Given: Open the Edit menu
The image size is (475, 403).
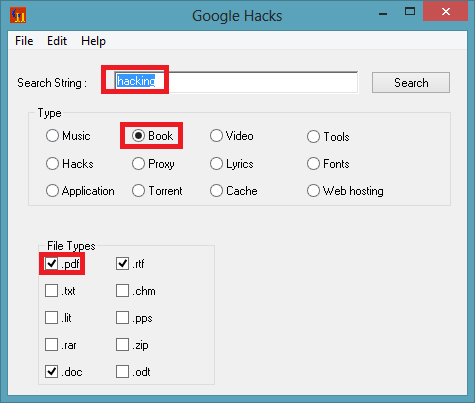Looking at the screenshot, I should 57,41.
